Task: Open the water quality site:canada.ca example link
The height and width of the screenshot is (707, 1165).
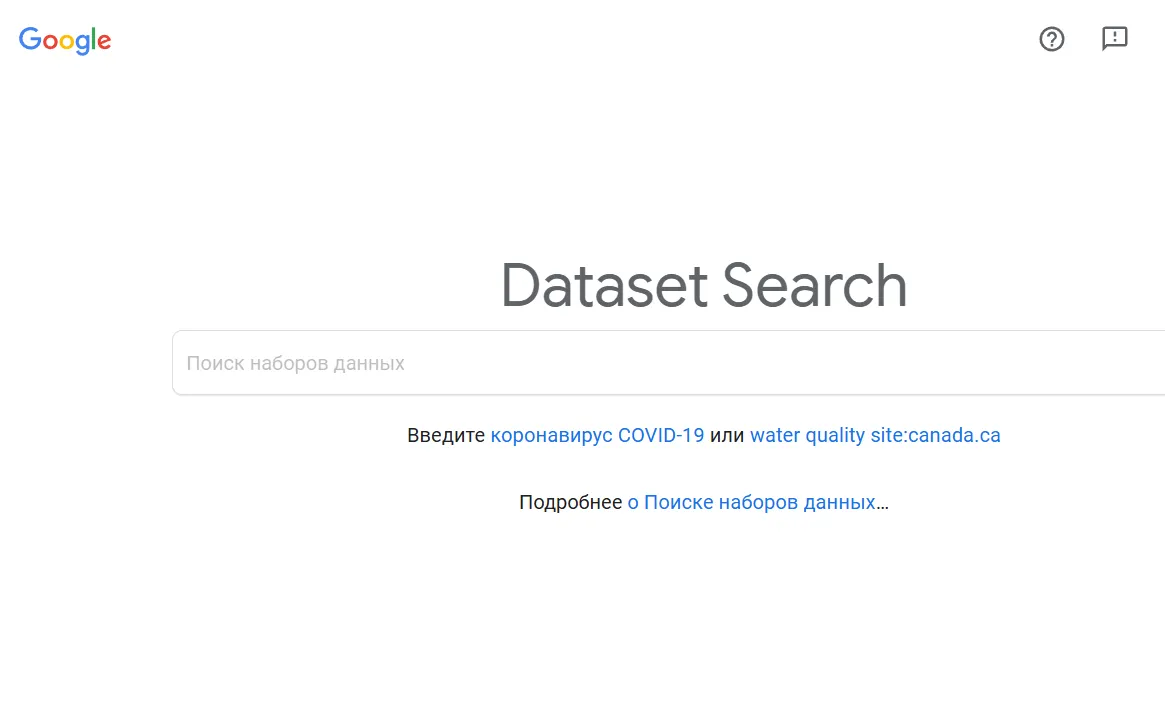Action: [875, 435]
